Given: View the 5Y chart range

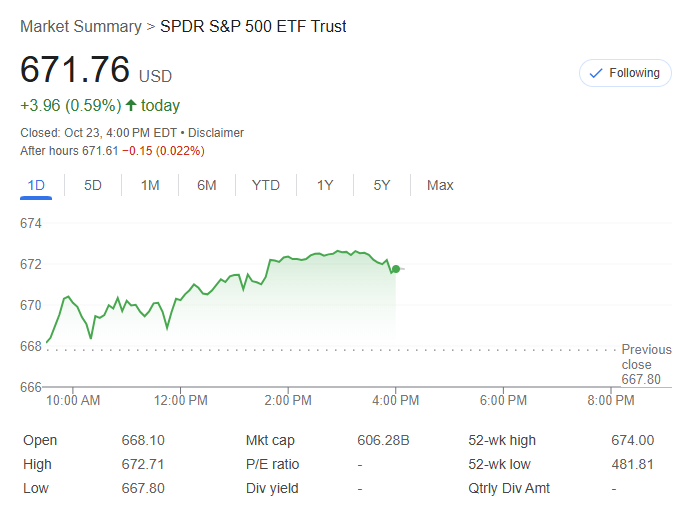Looking at the screenshot, I should (382, 185).
